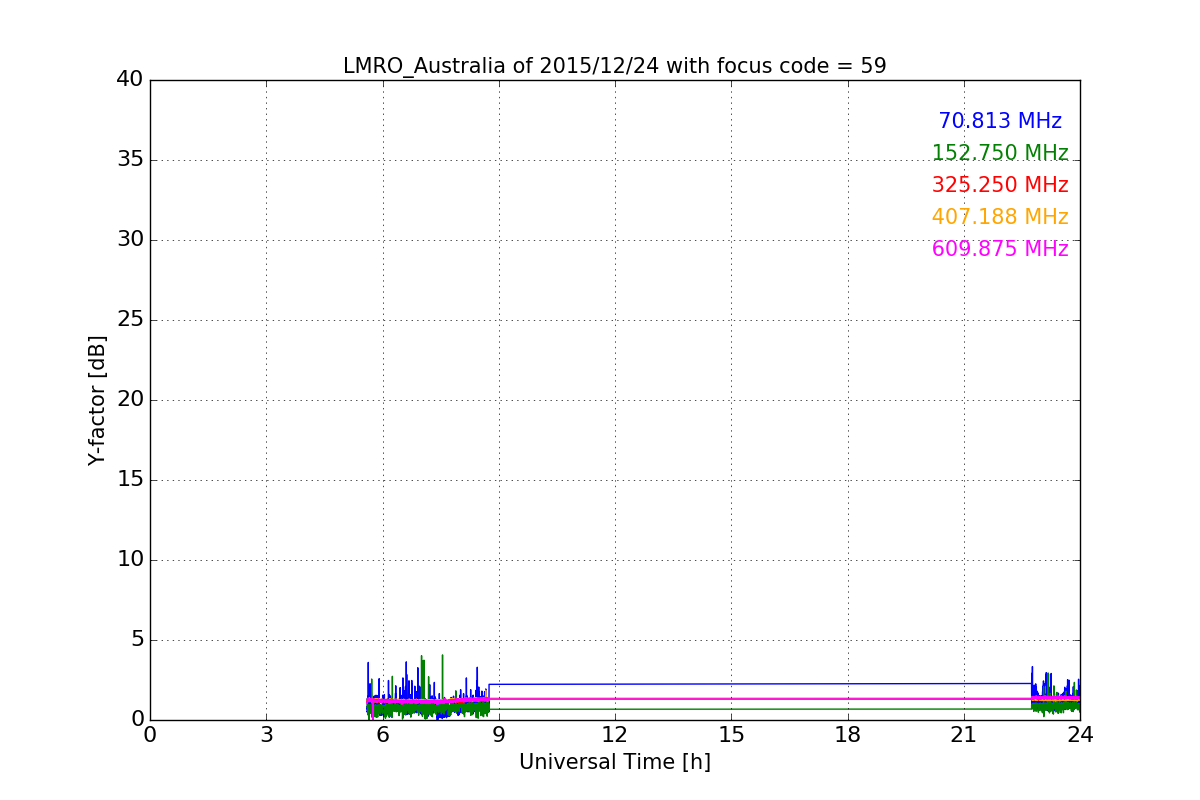This screenshot has width=1200, height=800.
Task: Click the Y-factor [dB] axis label
Action: (x=97, y=400)
